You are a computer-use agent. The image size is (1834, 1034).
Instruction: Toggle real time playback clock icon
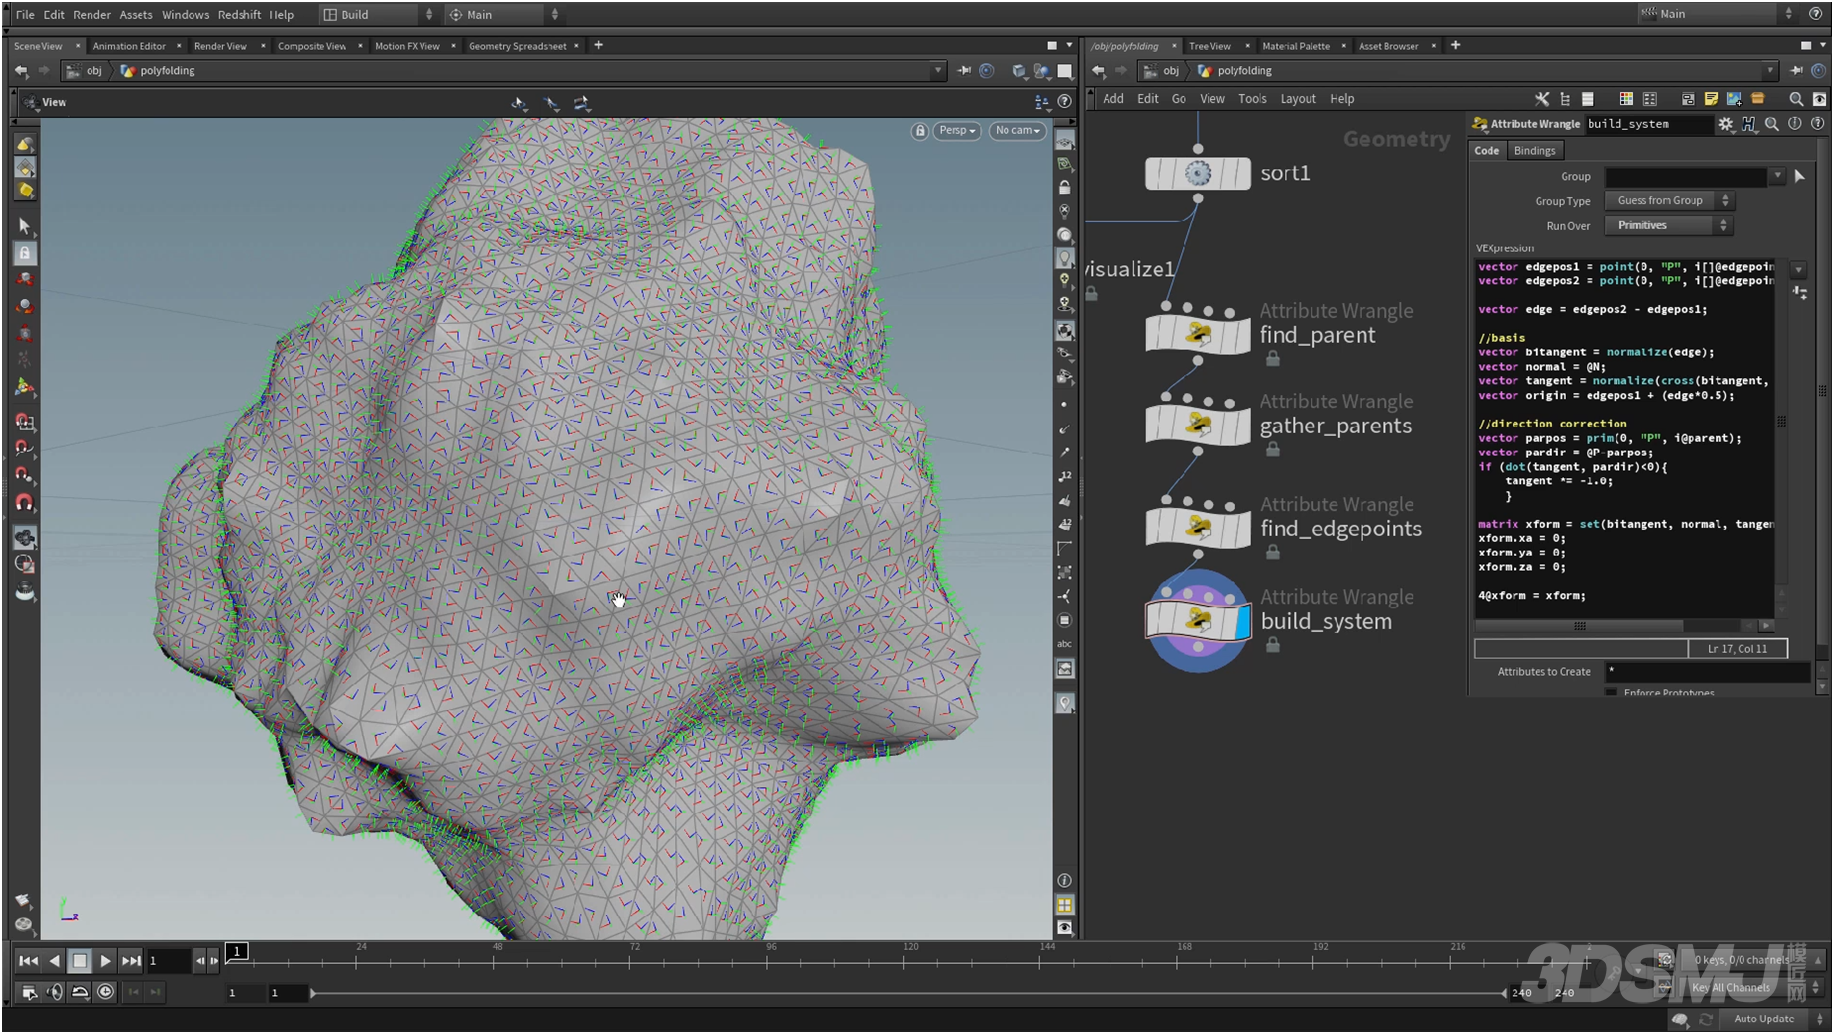[x=105, y=992]
